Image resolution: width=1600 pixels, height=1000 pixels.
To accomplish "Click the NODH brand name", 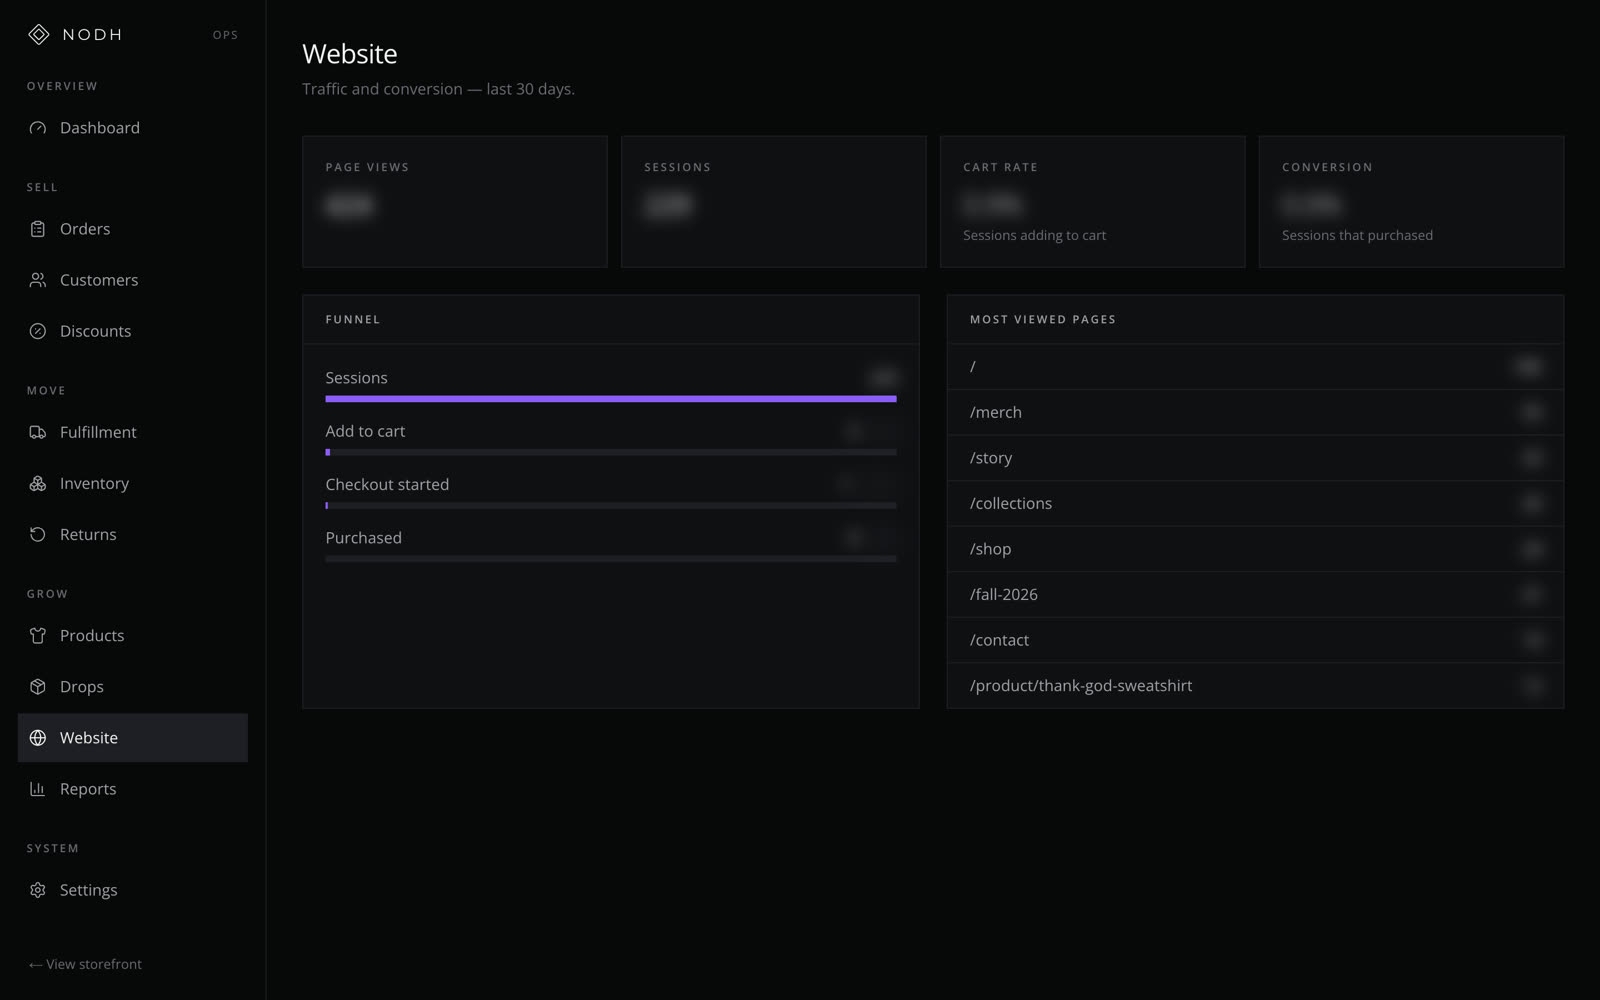I will [x=92, y=35].
